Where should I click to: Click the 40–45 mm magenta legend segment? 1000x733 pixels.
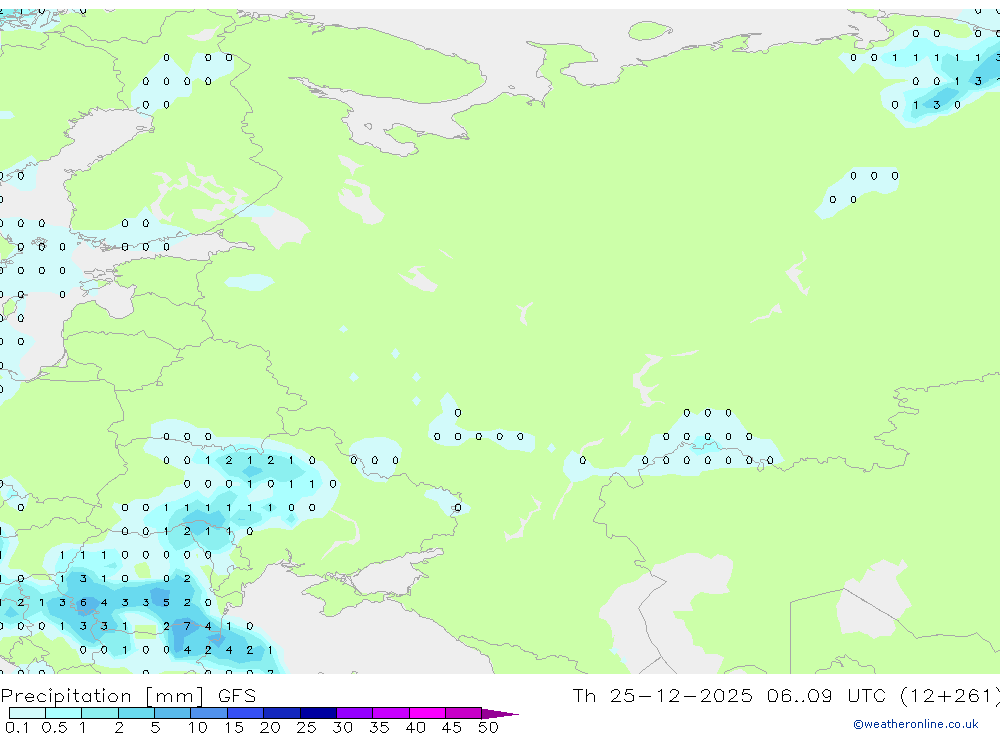tap(427, 713)
